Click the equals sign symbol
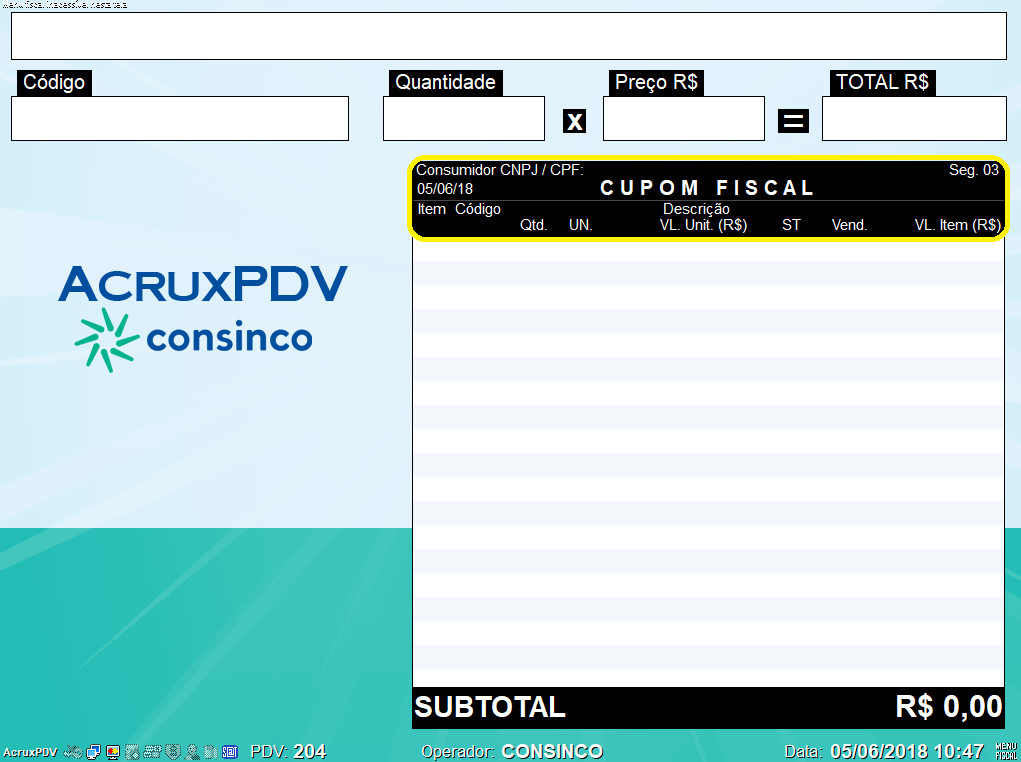Viewport: 1021px width, 762px height. pos(793,121)
